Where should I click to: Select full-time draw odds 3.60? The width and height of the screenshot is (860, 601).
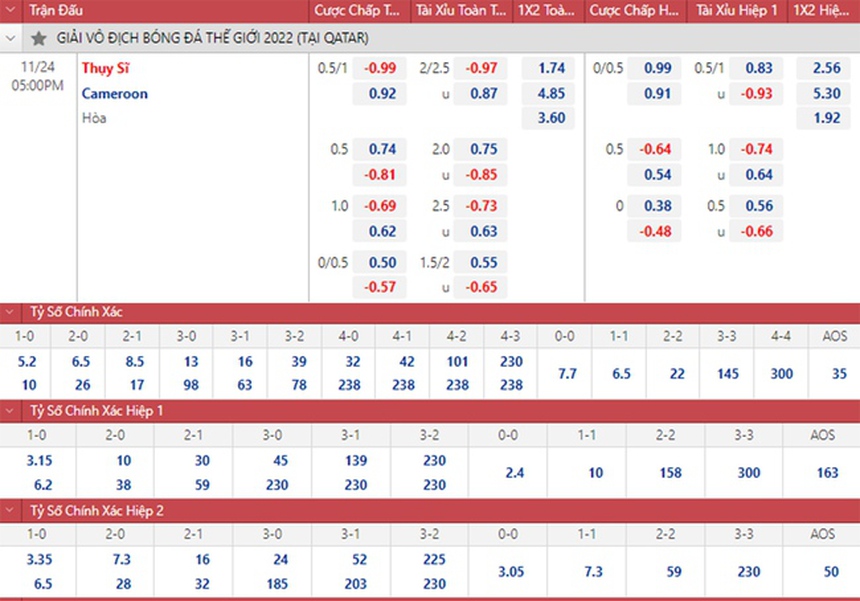point(551,118)
